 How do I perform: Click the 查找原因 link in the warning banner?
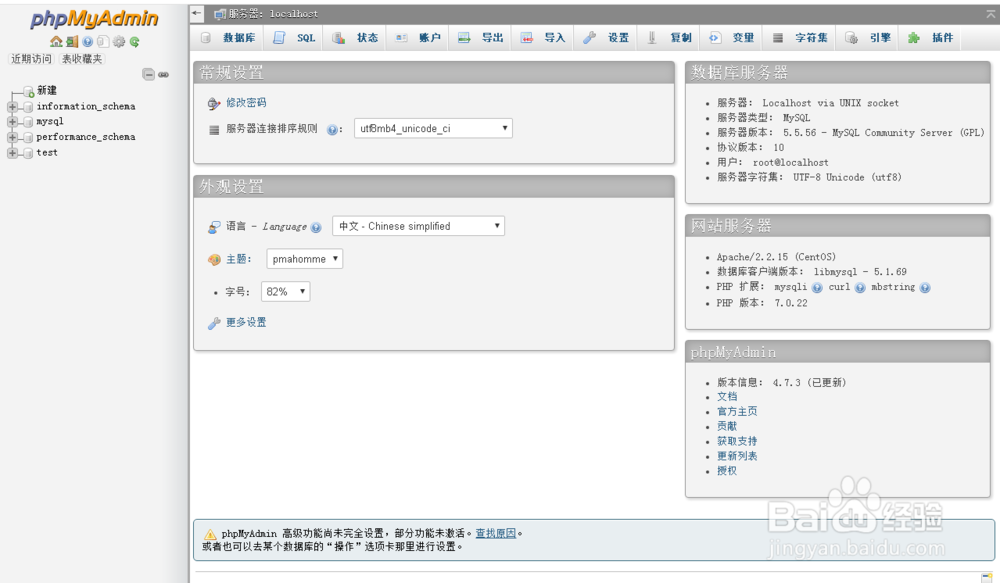[x=497, y=533]
